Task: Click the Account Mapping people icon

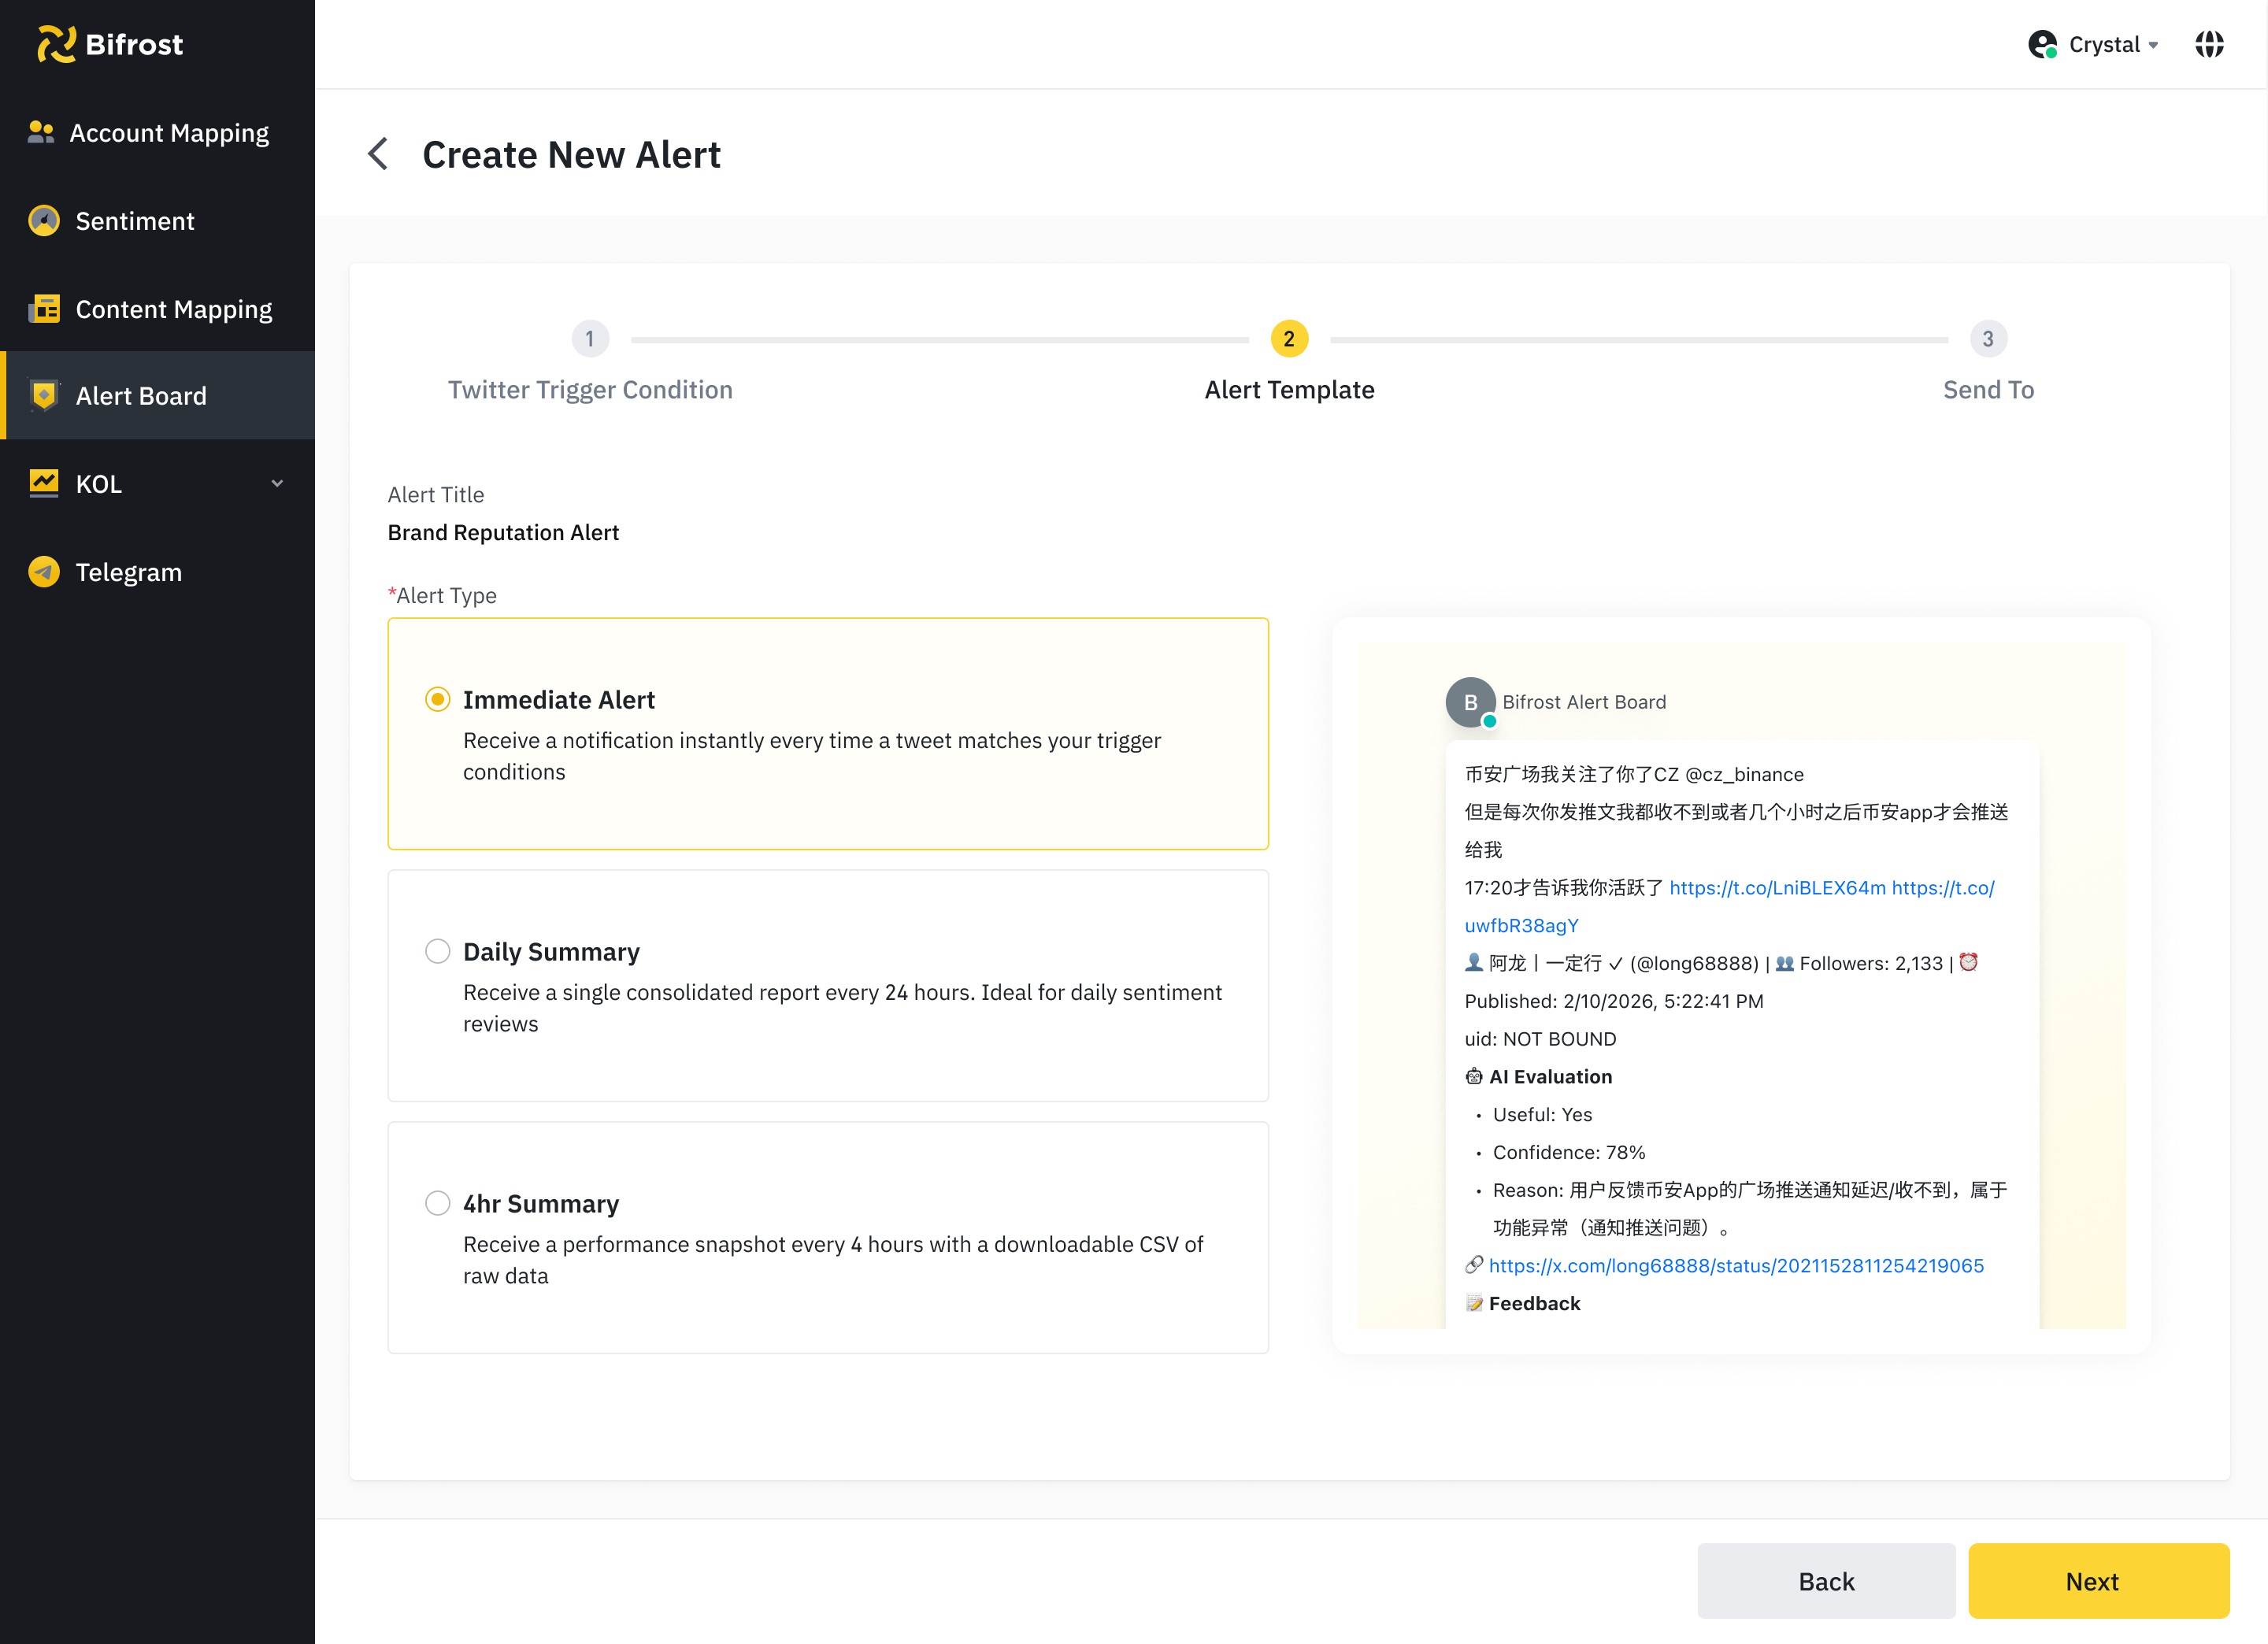Action: [x=41, y=133]
